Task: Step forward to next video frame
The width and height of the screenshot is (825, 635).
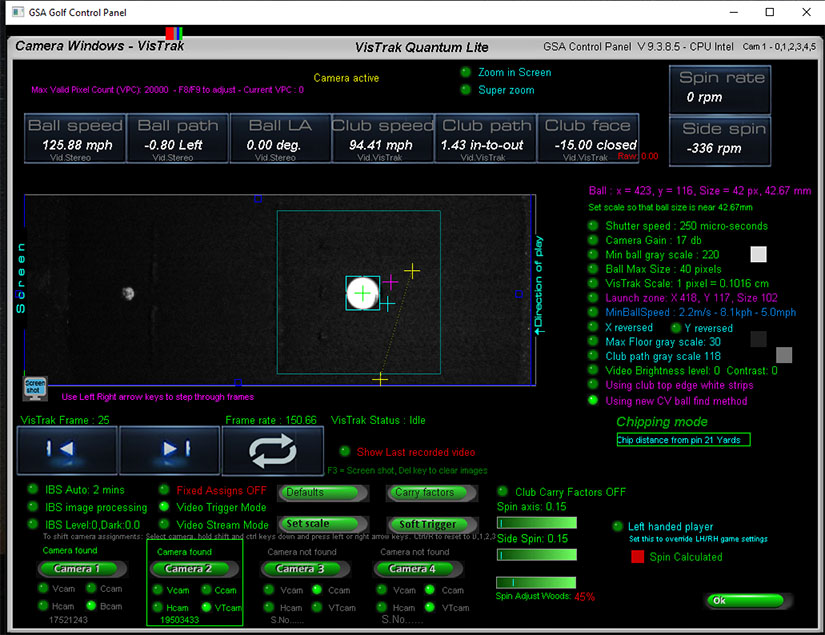Action: coord(169,449)
